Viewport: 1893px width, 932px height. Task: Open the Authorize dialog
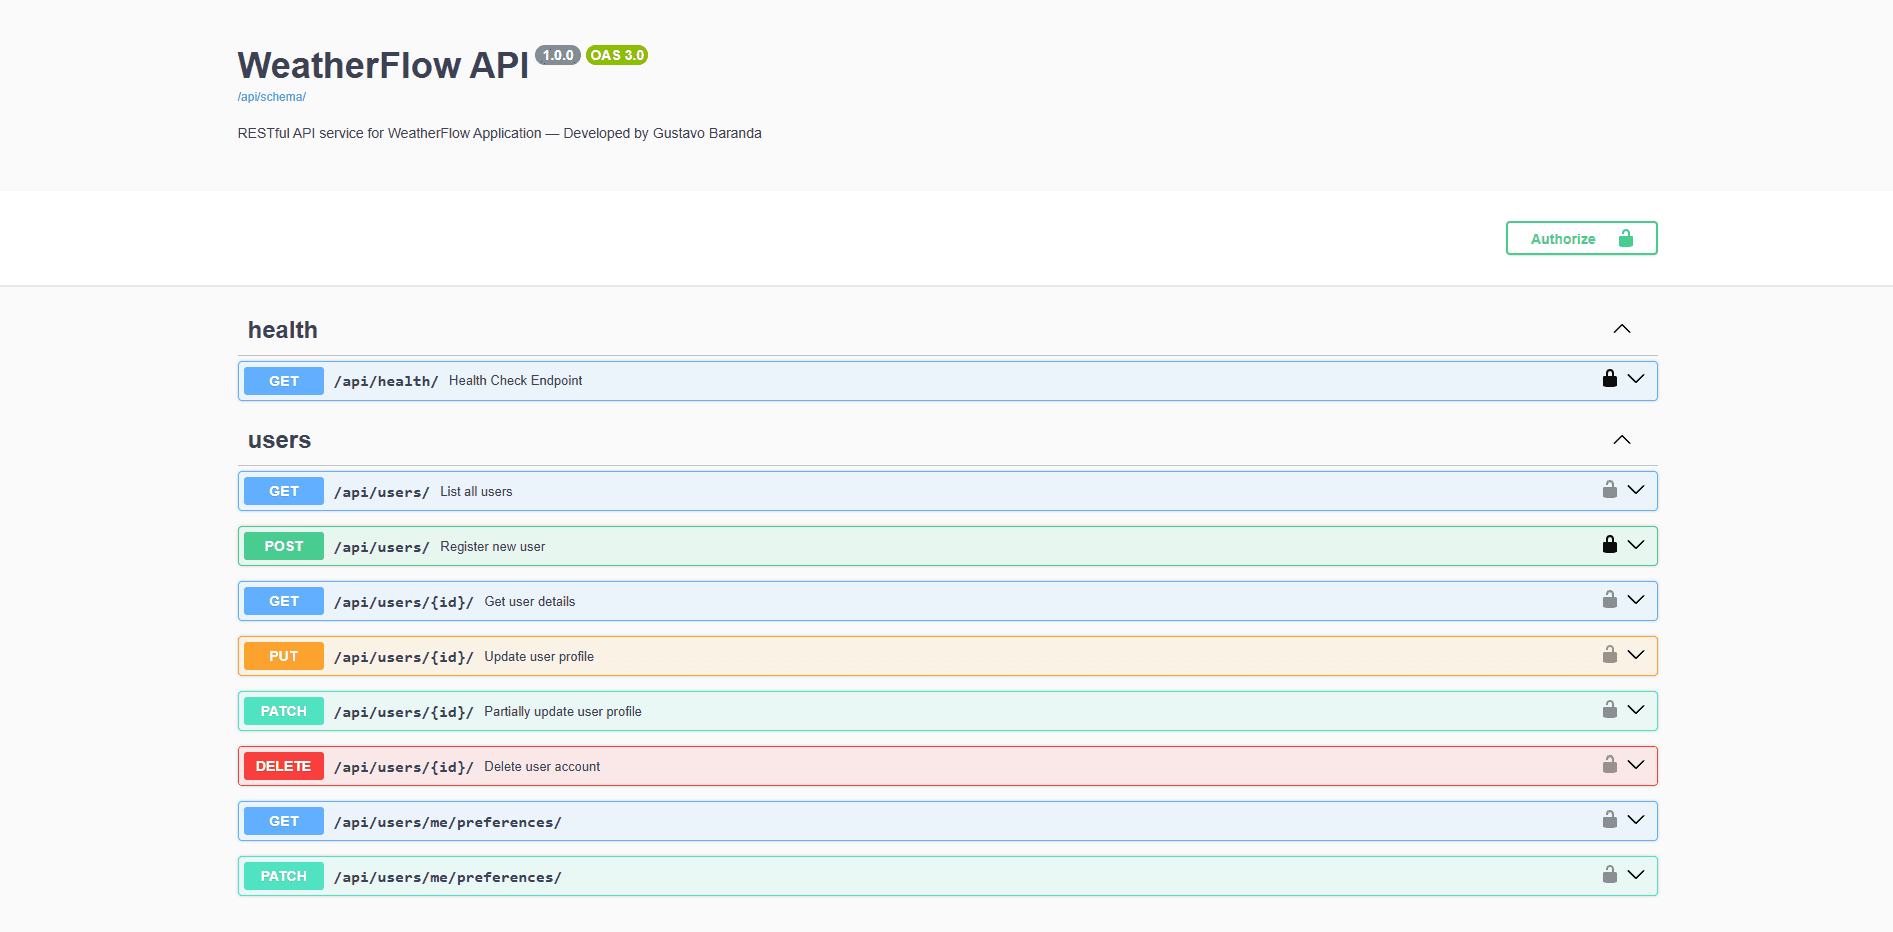pyautogui.click(x=1581, y=238)
